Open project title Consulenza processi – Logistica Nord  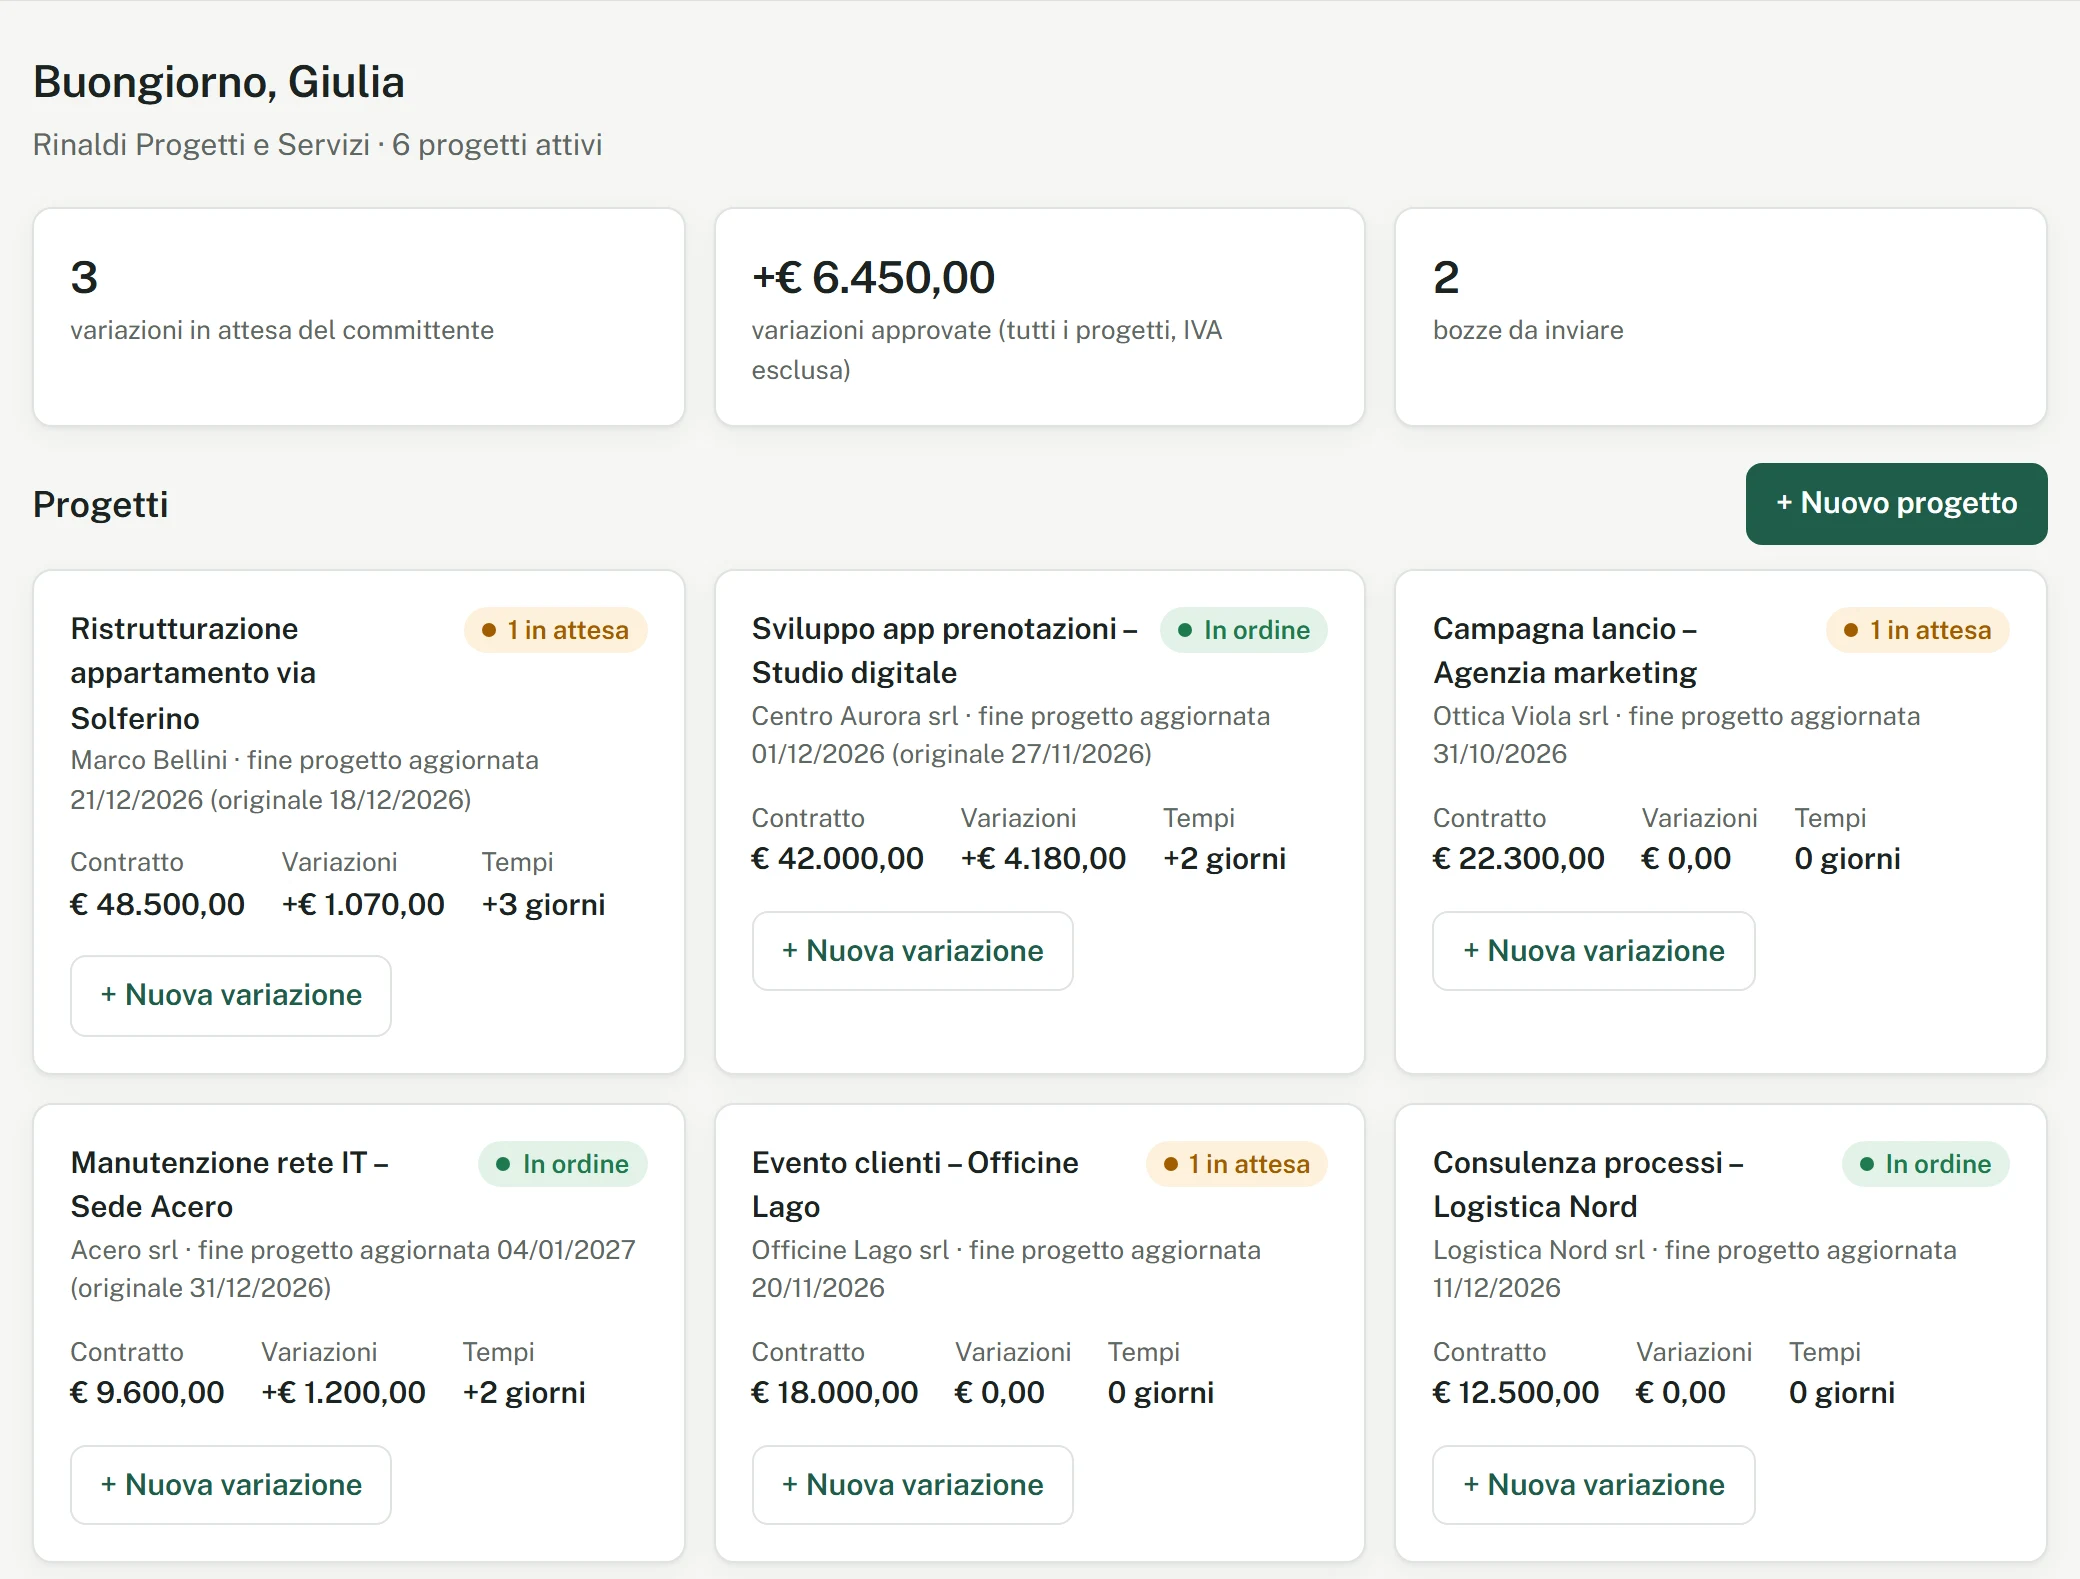point(1588,1185)
